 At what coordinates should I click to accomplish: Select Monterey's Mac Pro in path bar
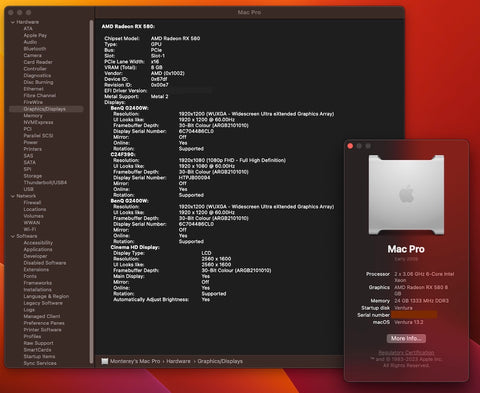pos(135,361)
